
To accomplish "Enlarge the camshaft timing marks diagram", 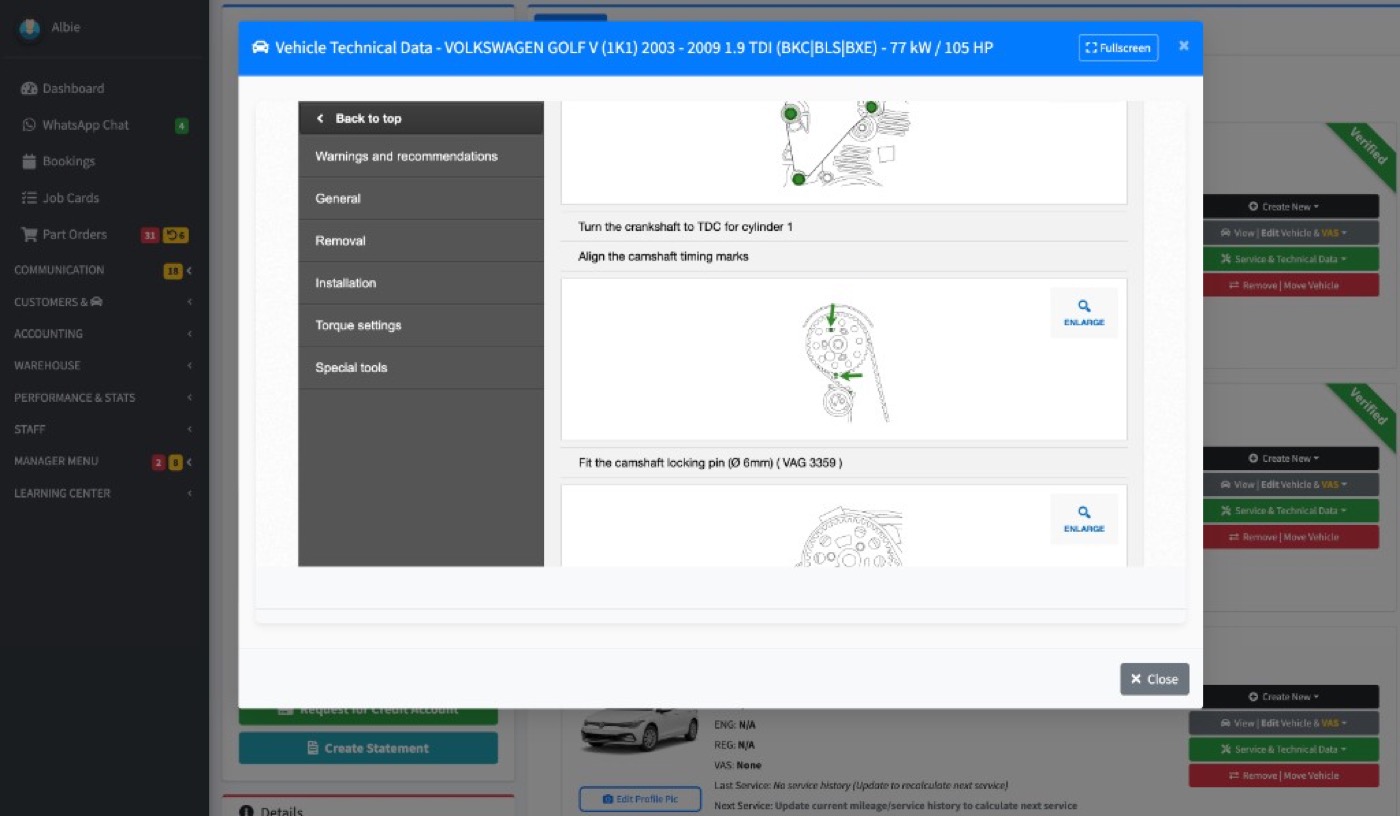I will (1084, 313).
